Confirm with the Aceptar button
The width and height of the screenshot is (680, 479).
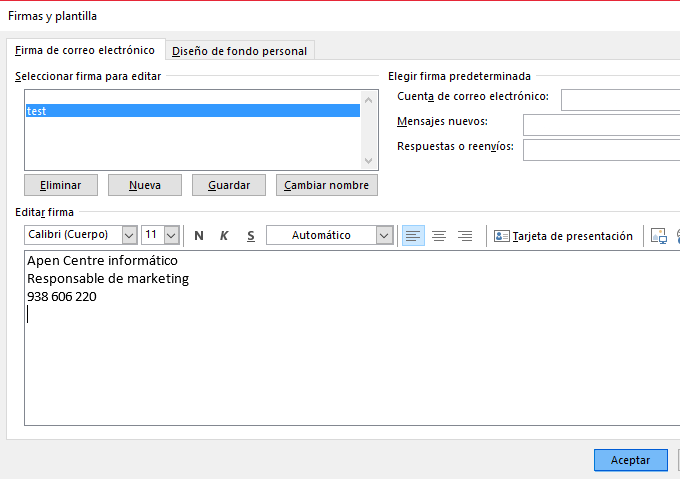(x=630, y=460)
